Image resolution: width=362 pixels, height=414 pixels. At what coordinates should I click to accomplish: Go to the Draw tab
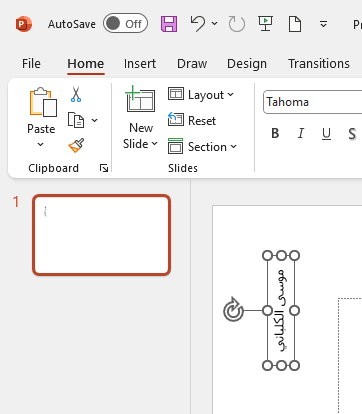[192, 63]
